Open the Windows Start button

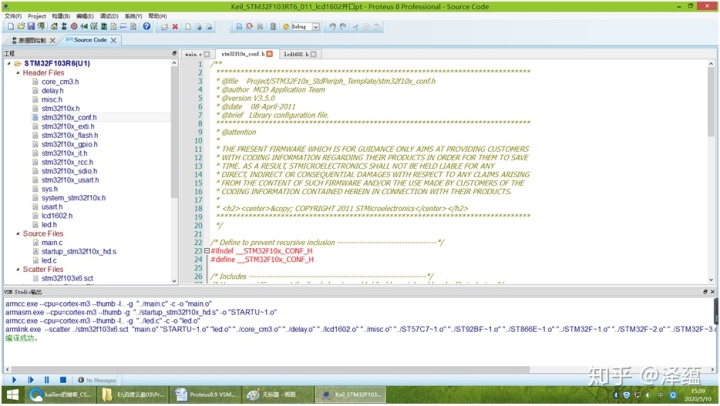coord(13,395)
